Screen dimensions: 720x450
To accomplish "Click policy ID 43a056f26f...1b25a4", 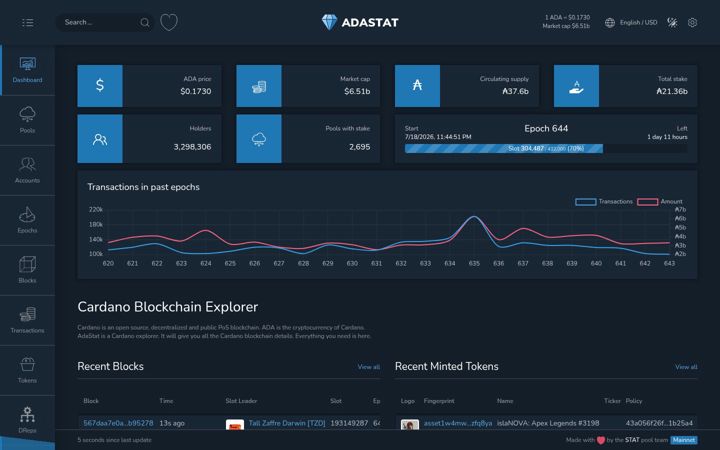I will pyautogui.click(x=659, y=423).
